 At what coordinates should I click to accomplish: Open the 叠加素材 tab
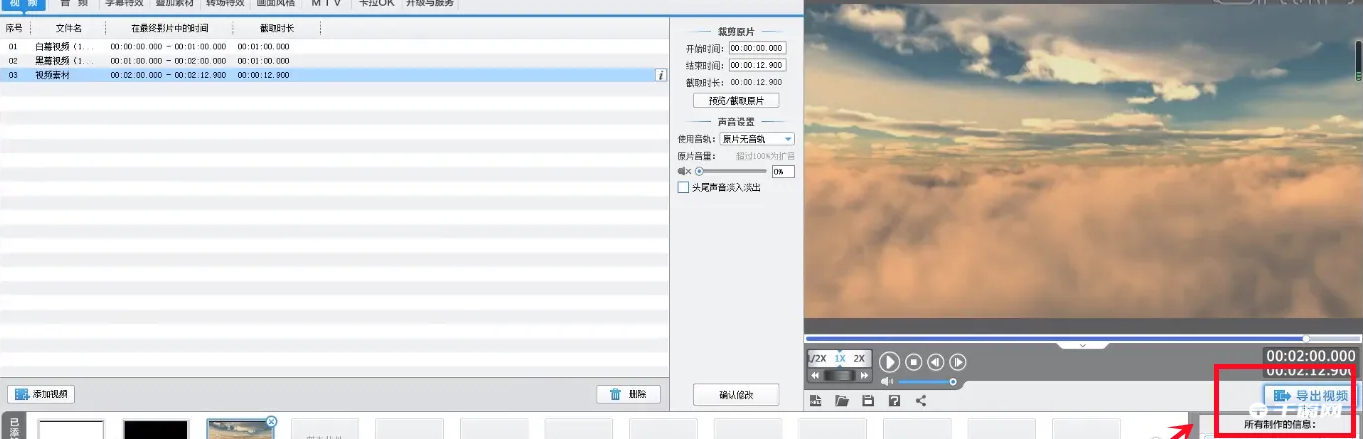(x=176, y=4)
